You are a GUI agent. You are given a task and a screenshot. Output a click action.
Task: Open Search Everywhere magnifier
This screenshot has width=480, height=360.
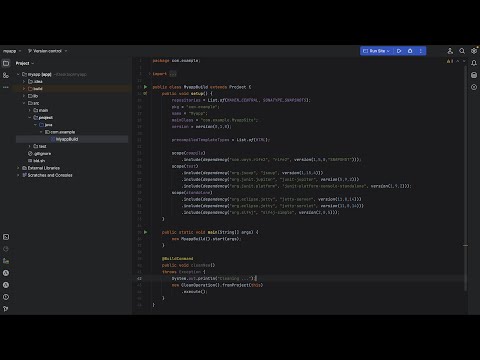tap(462, 51)
